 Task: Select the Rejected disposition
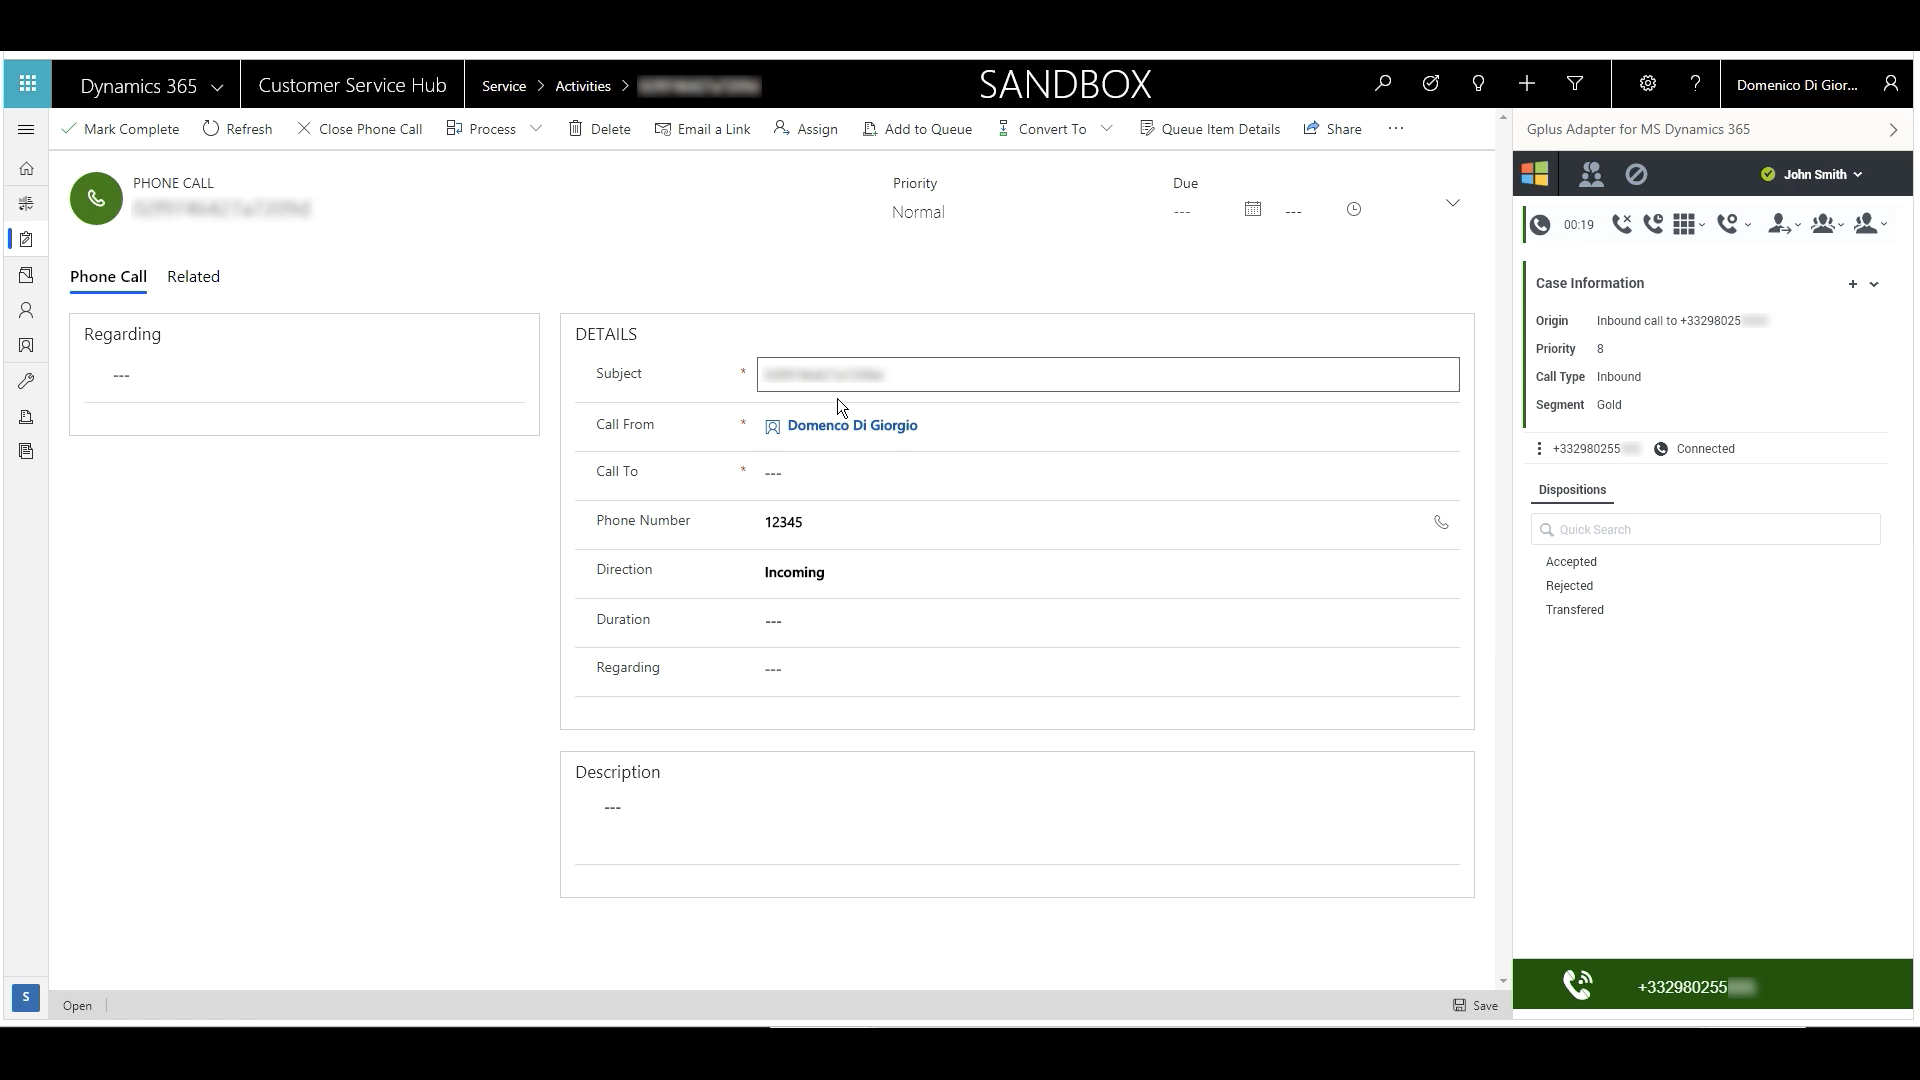(1569, 586)
